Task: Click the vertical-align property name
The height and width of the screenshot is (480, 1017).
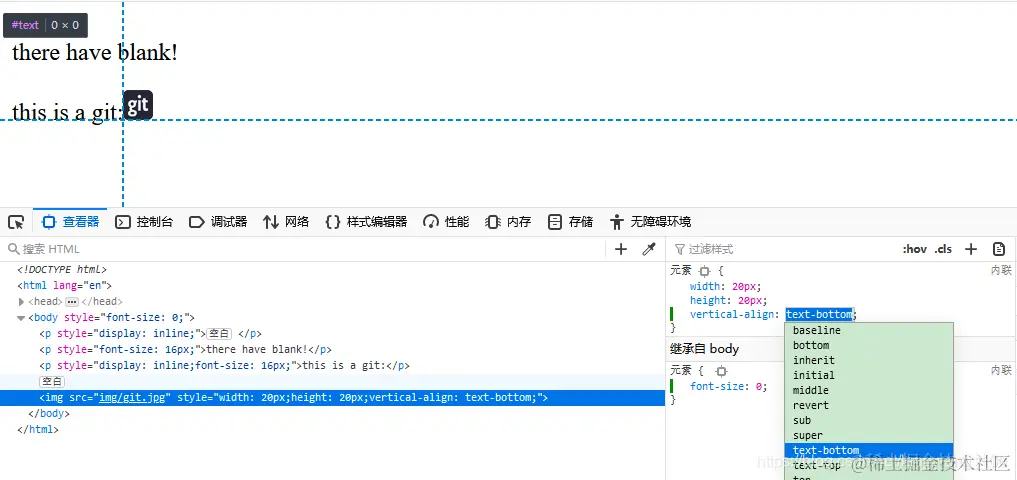Action: coord(733,315)
